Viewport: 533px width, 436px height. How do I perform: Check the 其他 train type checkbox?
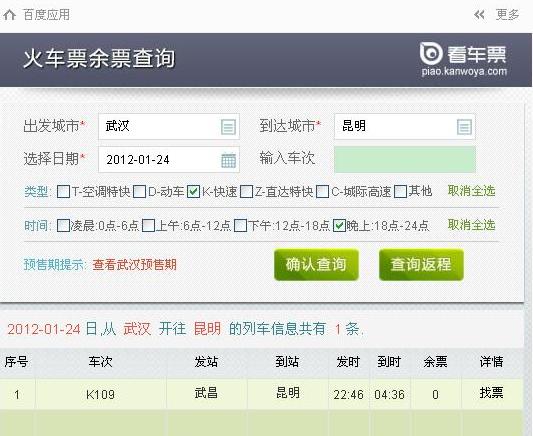(400, 192)
